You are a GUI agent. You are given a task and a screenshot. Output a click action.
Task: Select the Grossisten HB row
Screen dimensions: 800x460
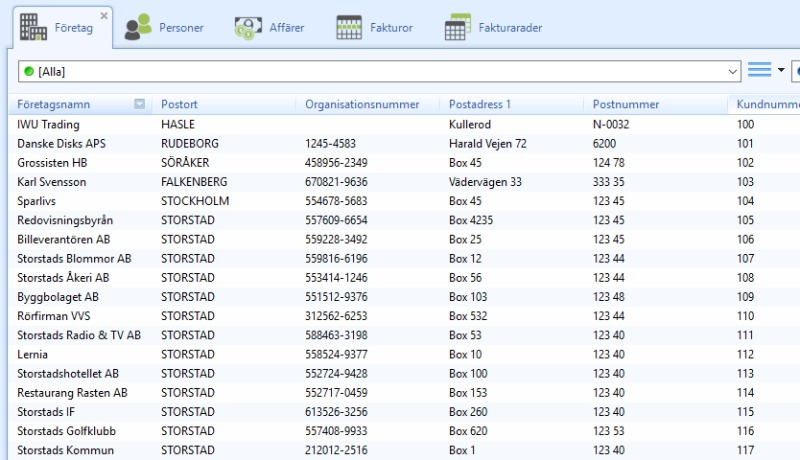404,163
